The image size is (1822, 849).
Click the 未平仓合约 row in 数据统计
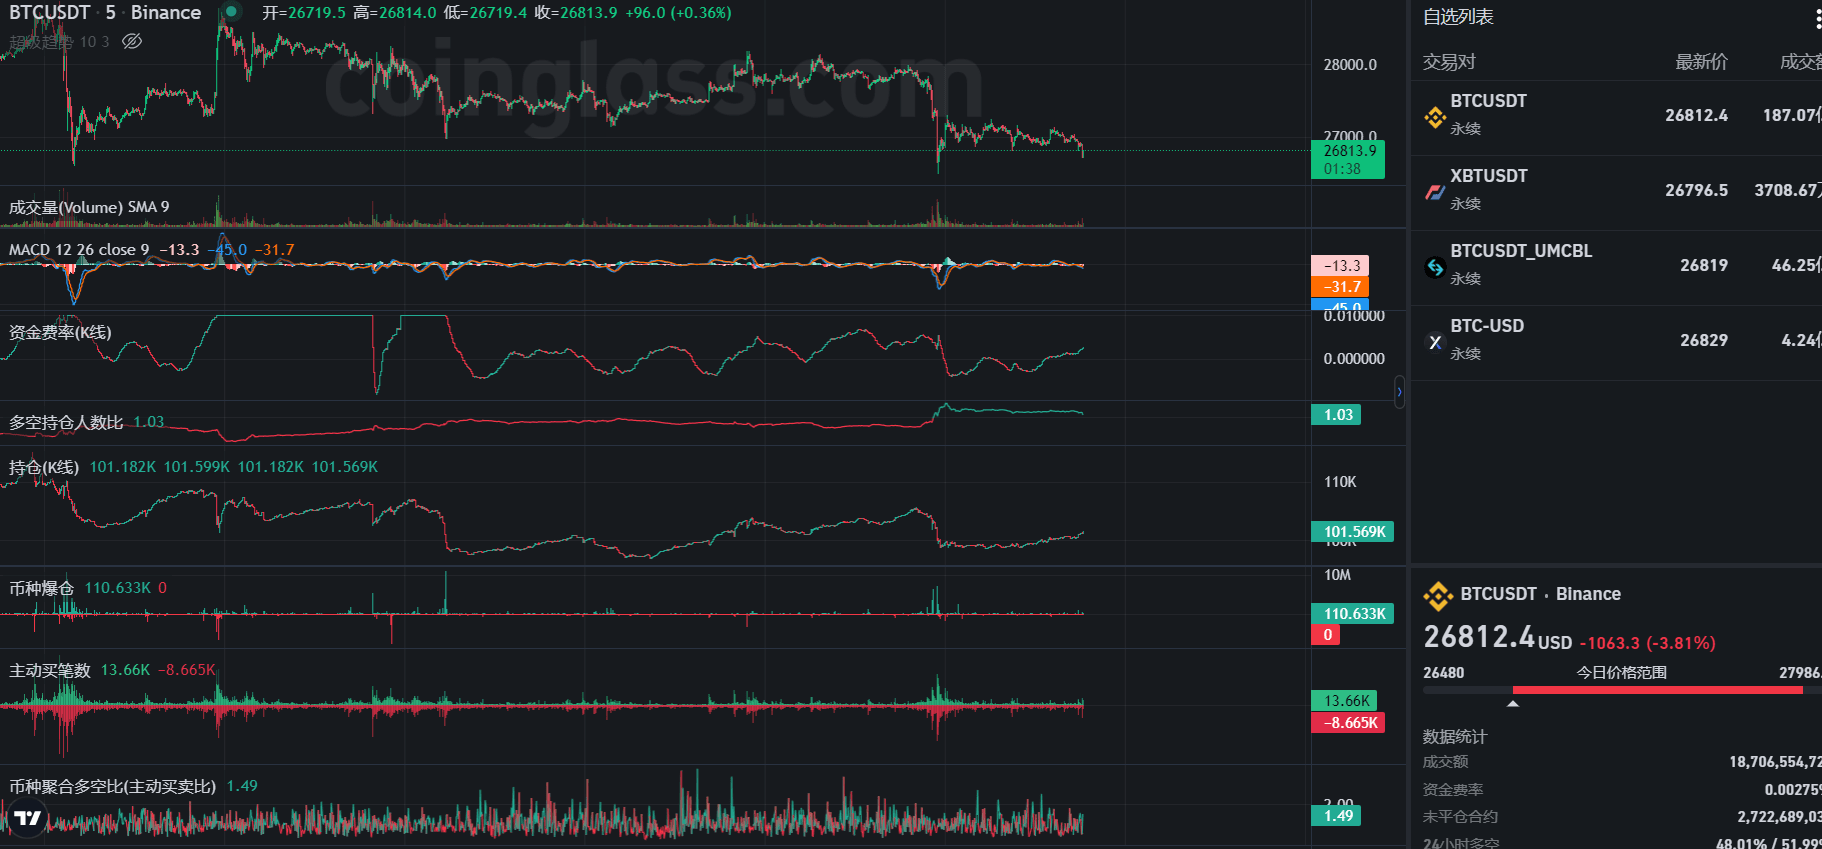pyautogui.click(x=1622, y=817)
